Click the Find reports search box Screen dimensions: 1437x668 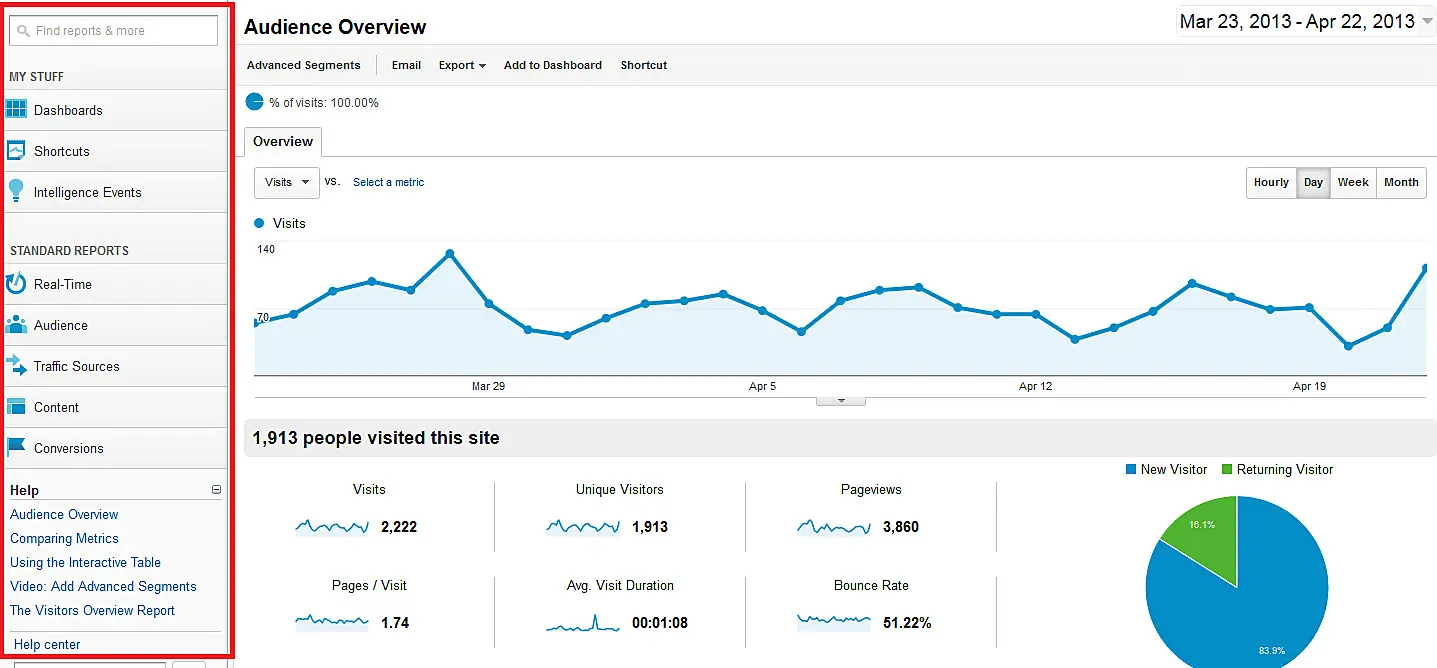coord(113,30)
